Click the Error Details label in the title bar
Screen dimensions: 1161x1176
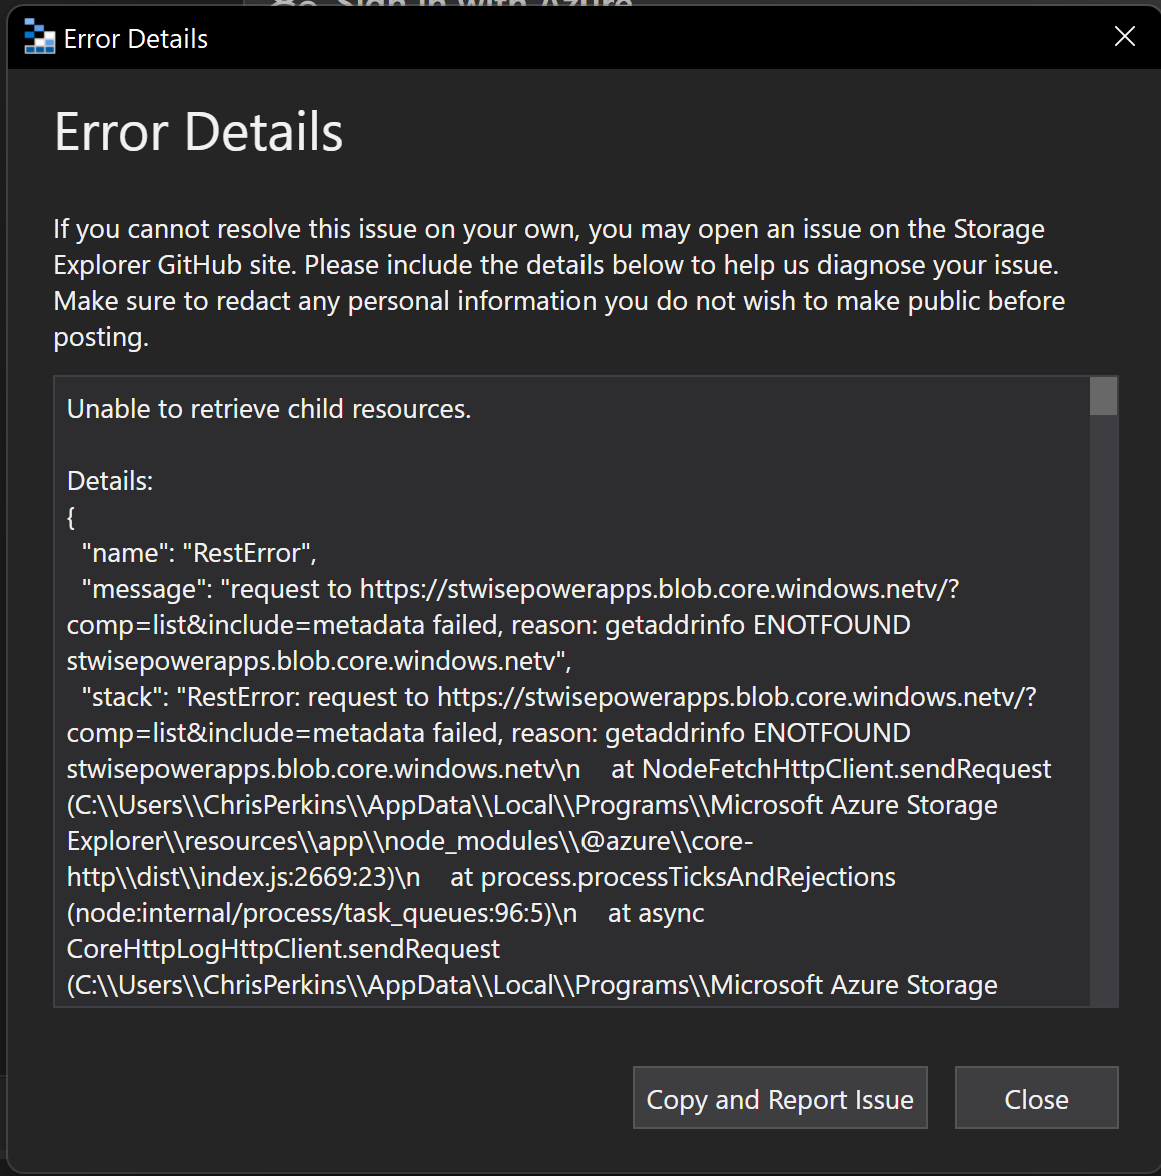pos(135,38)
